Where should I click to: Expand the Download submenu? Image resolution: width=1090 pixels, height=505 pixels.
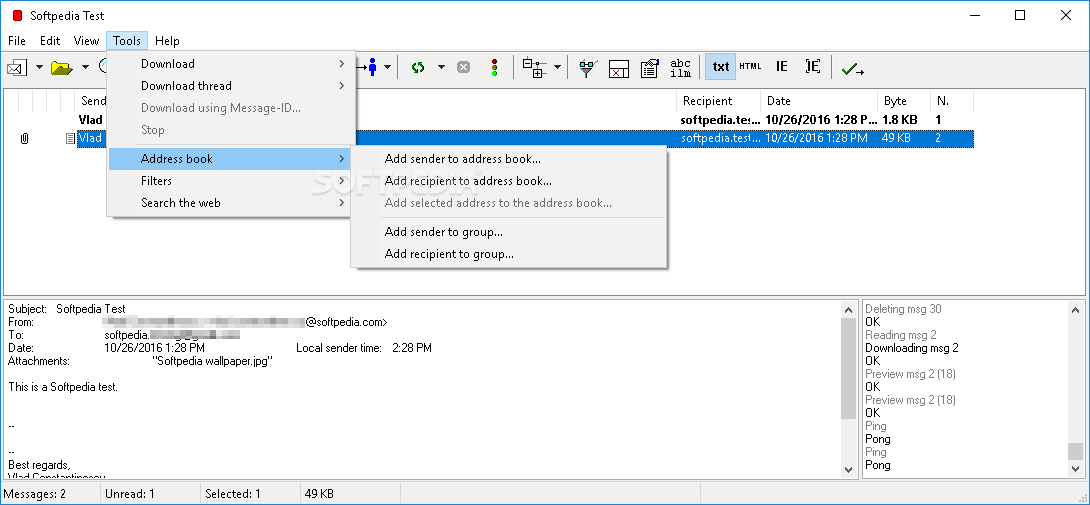pos(229,64)
